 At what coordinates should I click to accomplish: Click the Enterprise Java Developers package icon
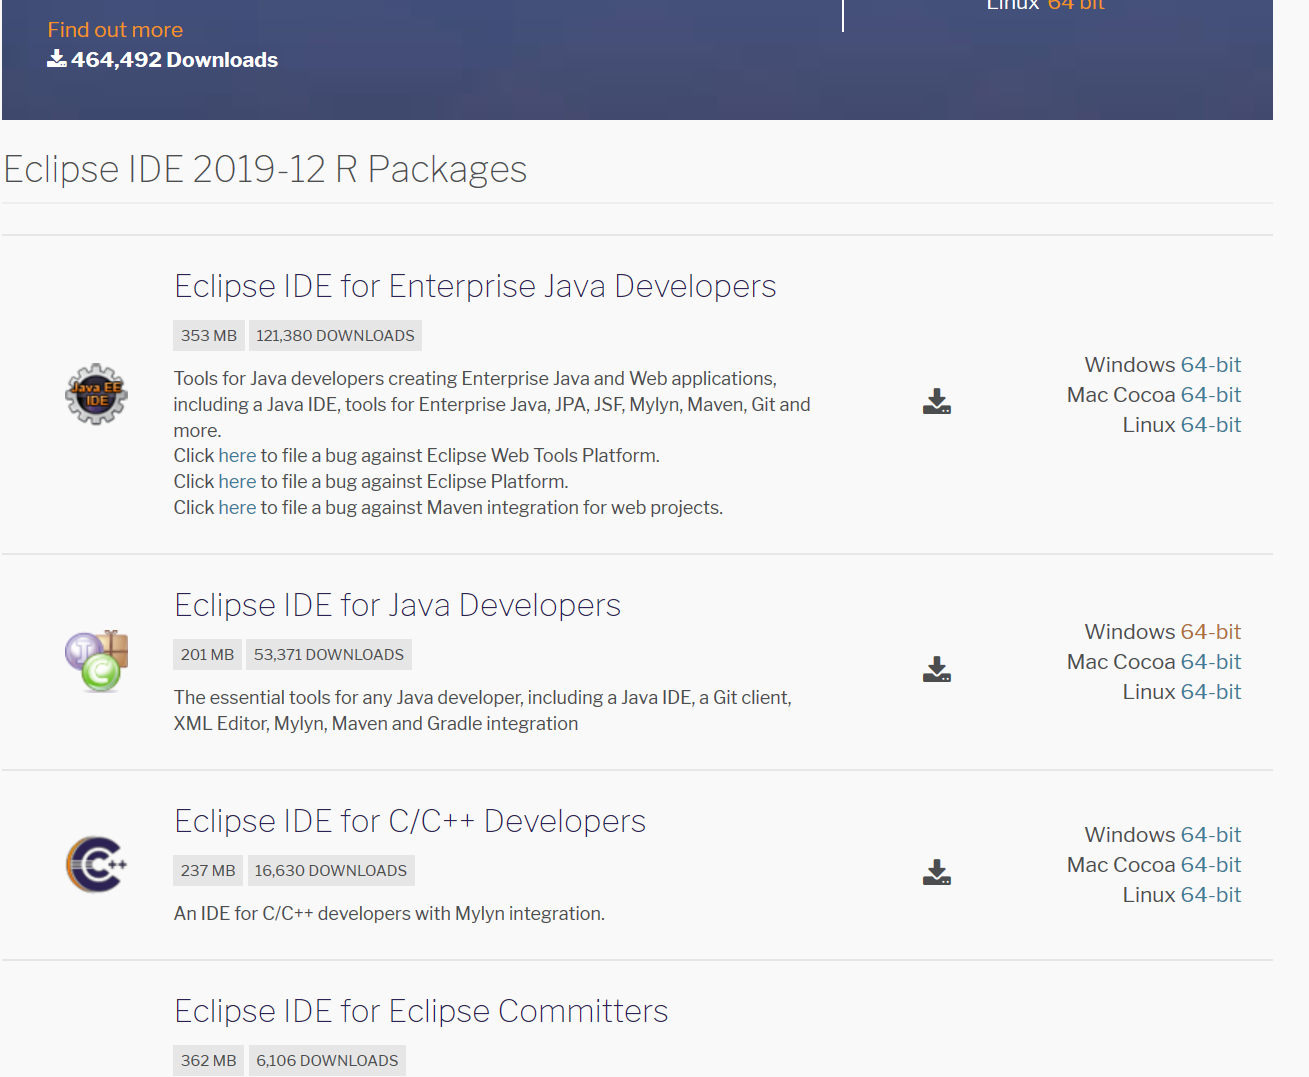point(96,394)
